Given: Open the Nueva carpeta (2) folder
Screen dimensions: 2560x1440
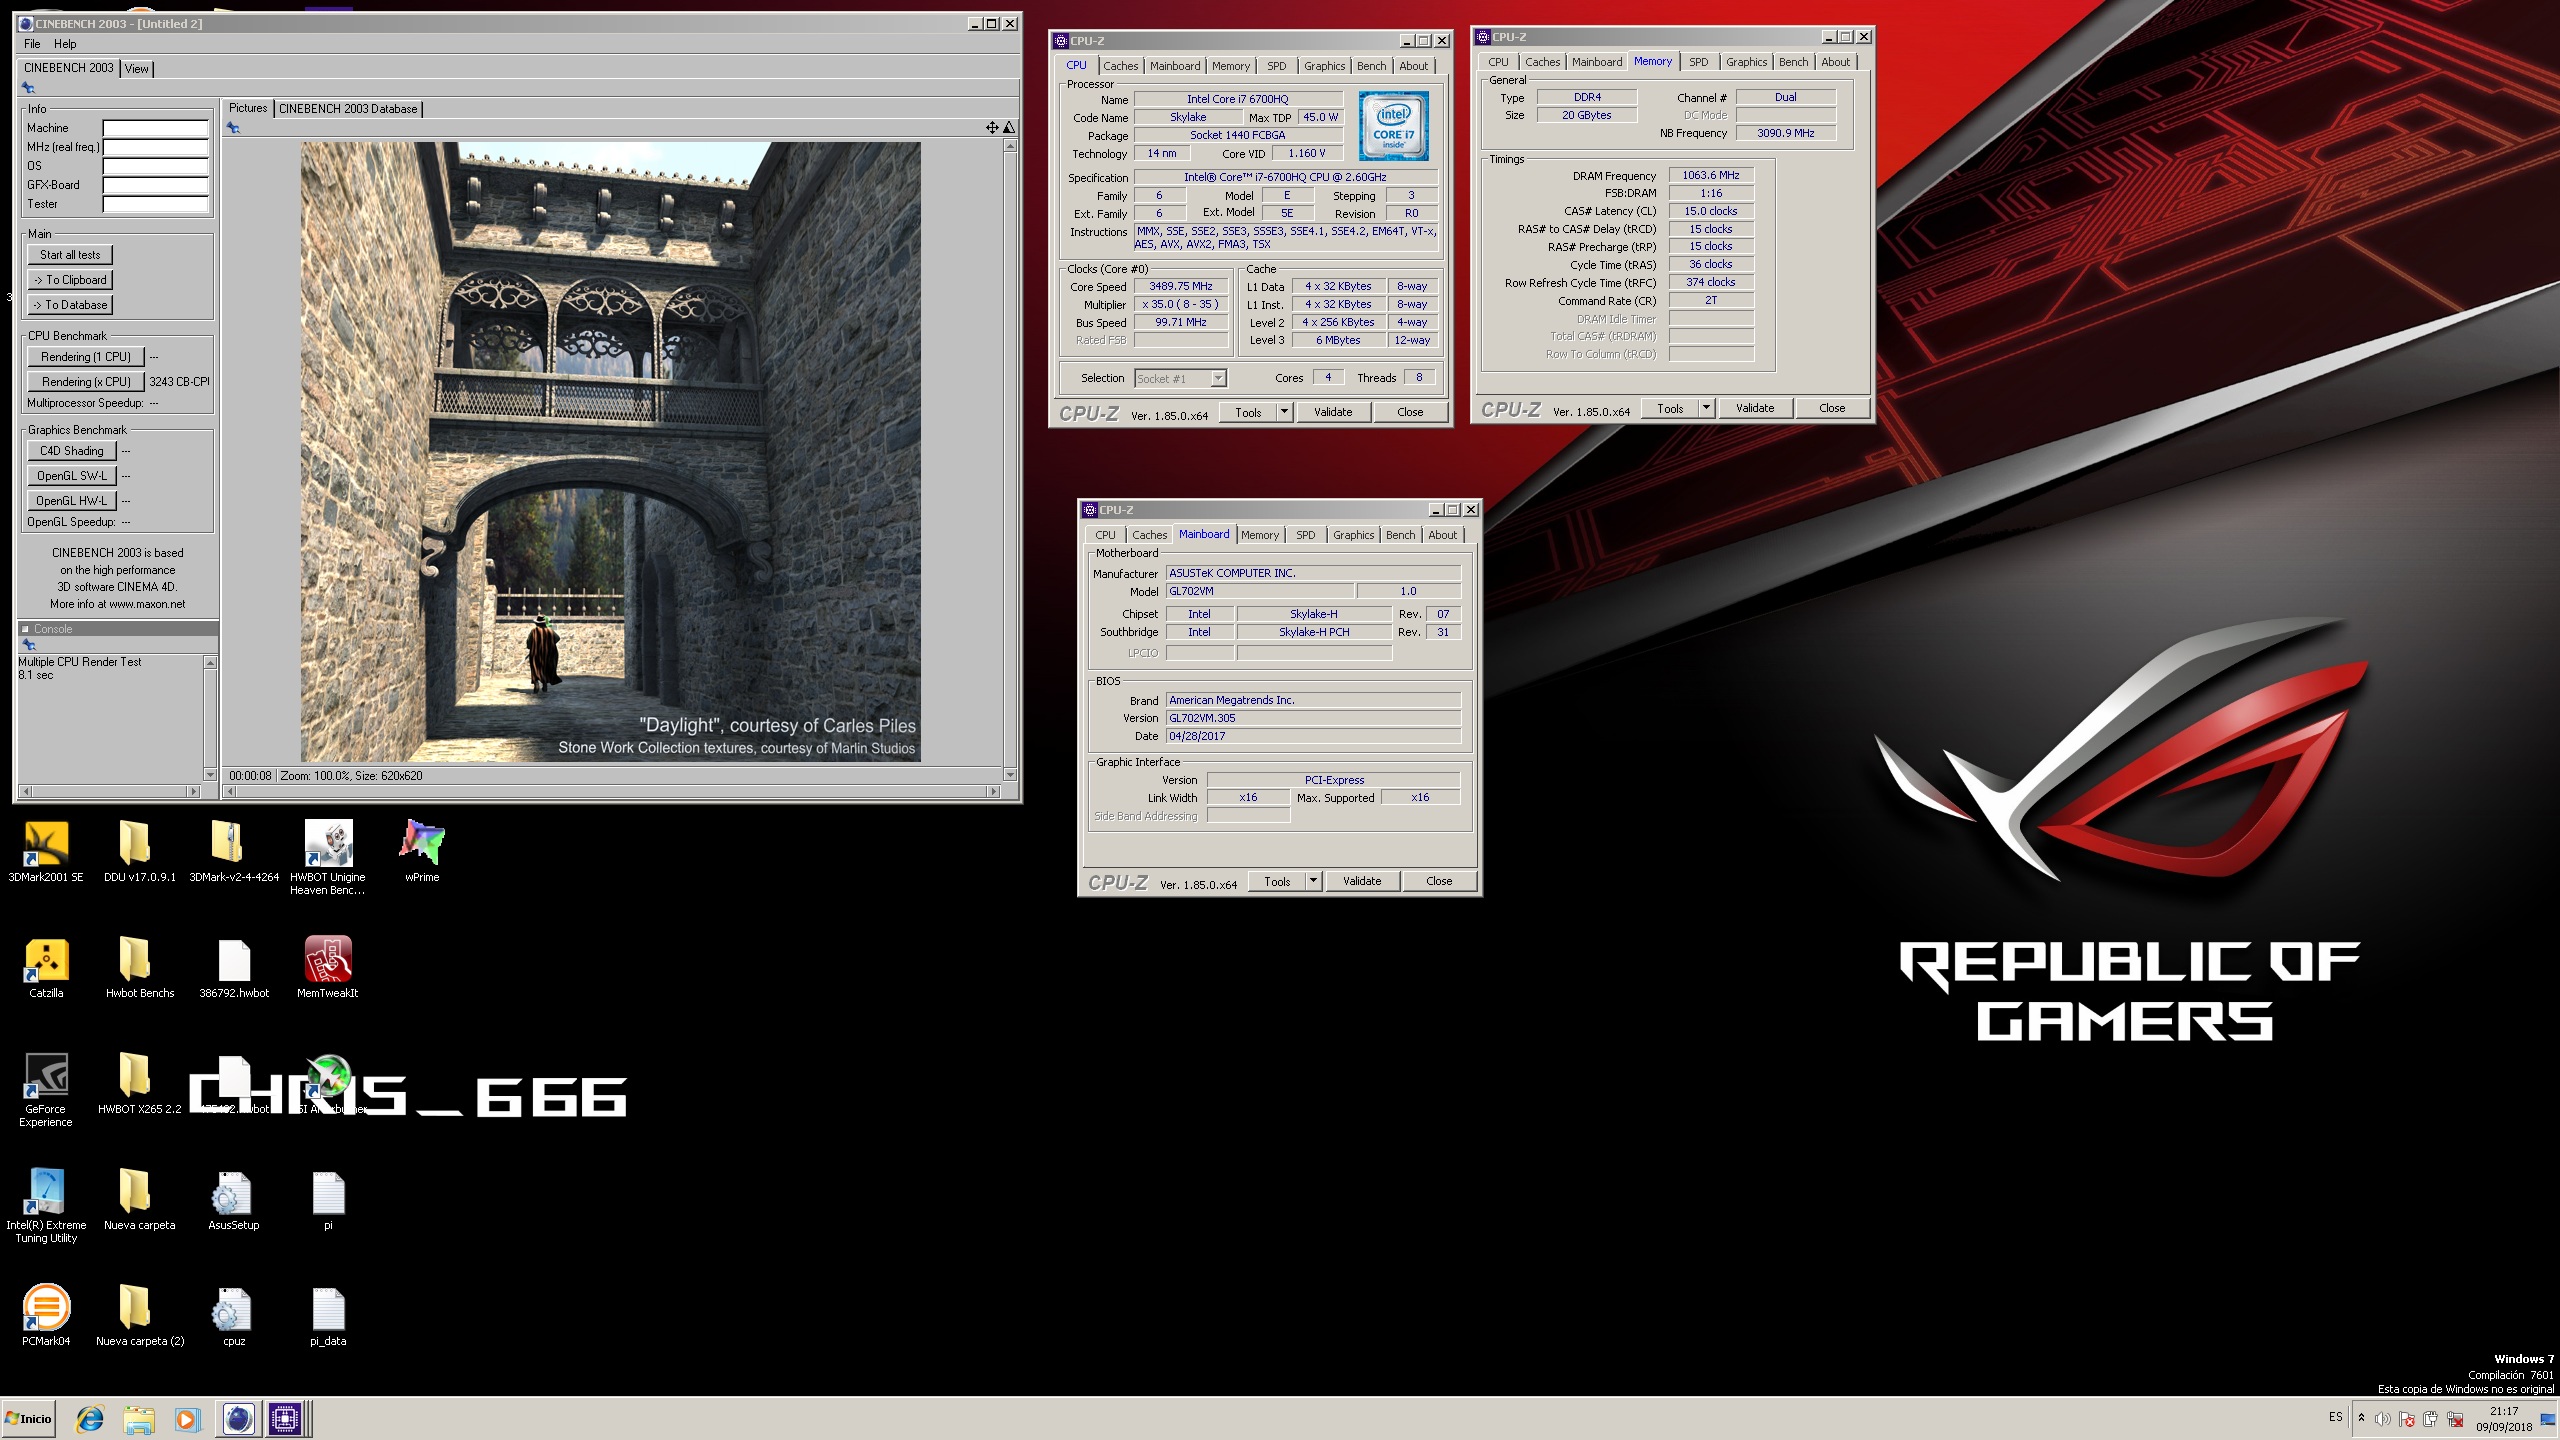Looking at the screenshot, I should pyautogui.click(x=139, y=1315).
